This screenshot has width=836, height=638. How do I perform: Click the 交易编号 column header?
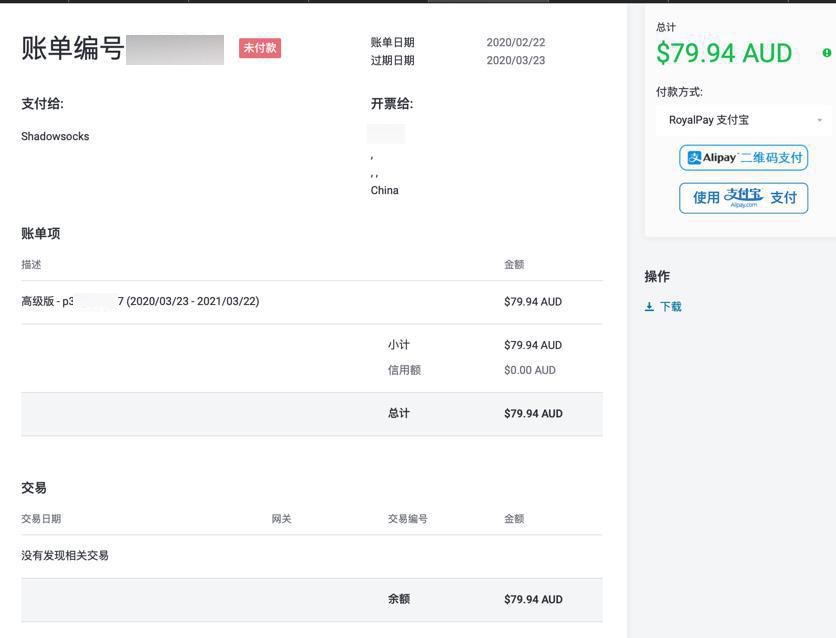coord(407,519)
